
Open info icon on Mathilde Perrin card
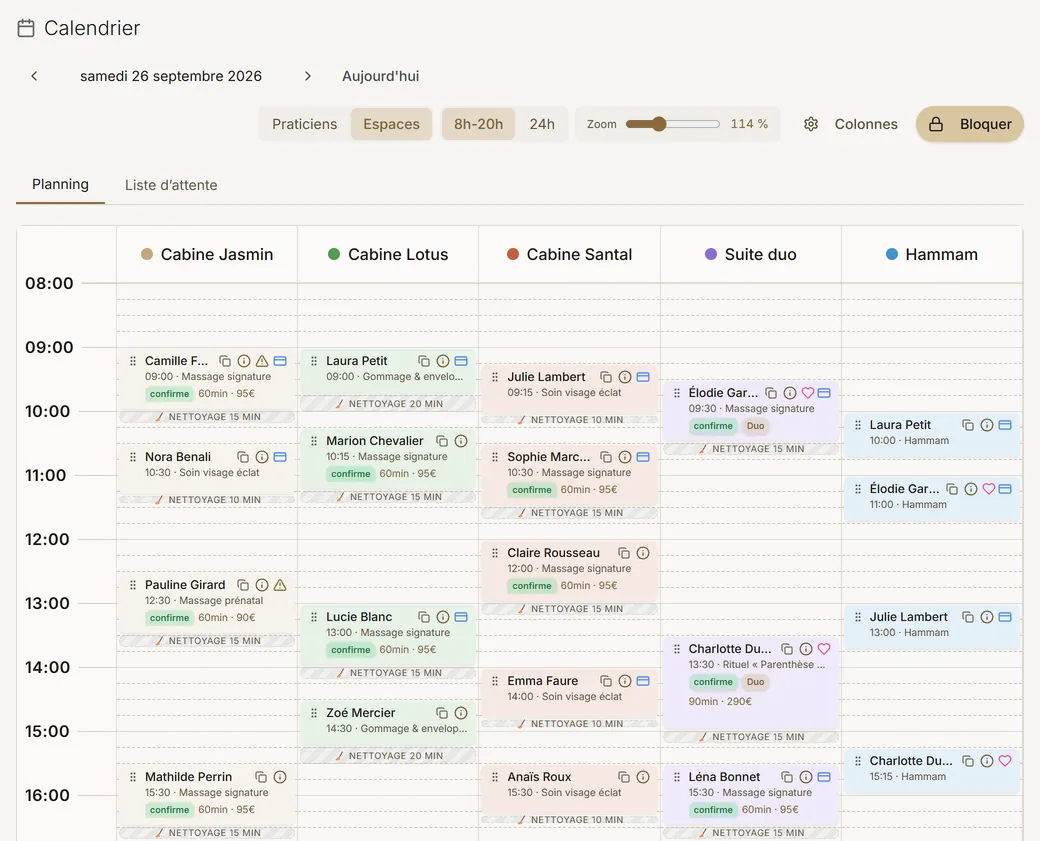click(x=280, y=777)
